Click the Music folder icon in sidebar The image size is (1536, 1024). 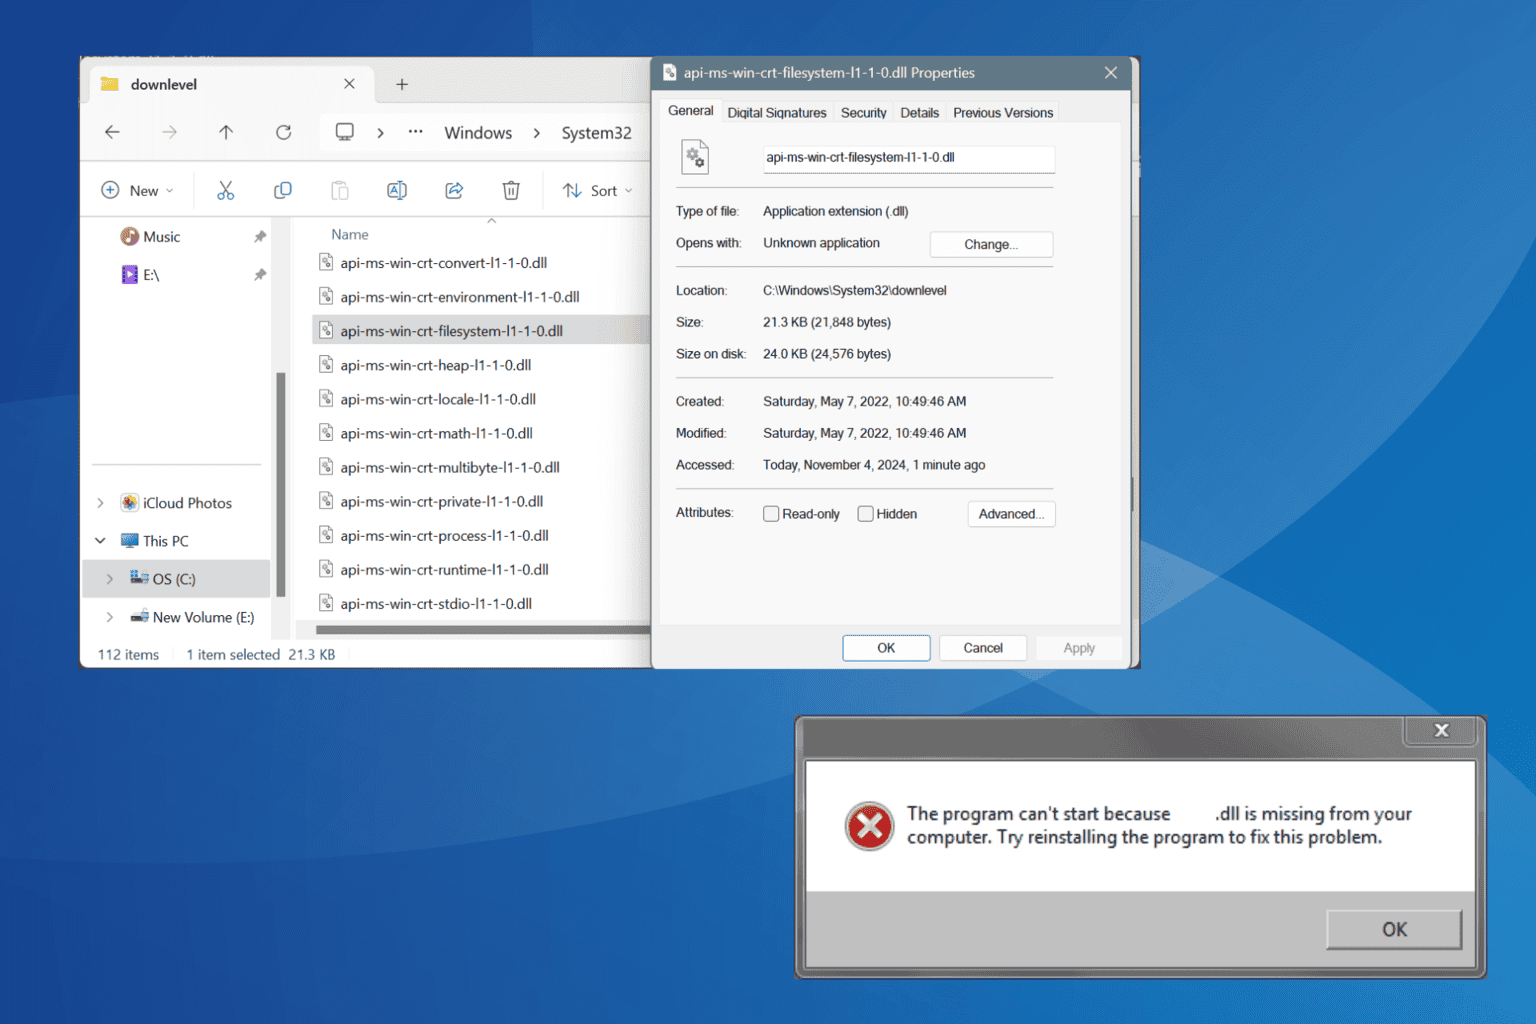tap(129, 236)
